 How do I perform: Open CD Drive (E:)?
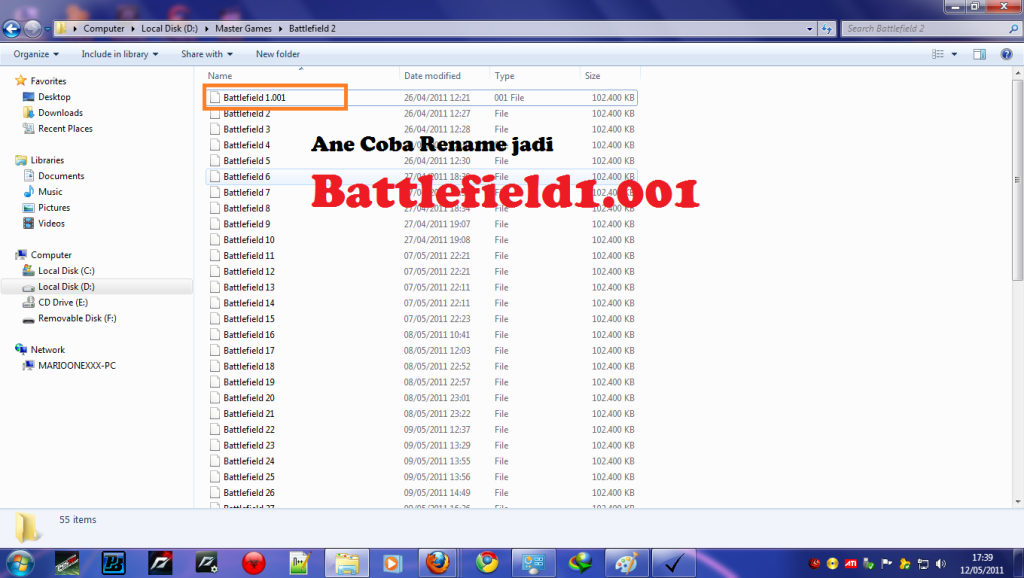[63, 302]
